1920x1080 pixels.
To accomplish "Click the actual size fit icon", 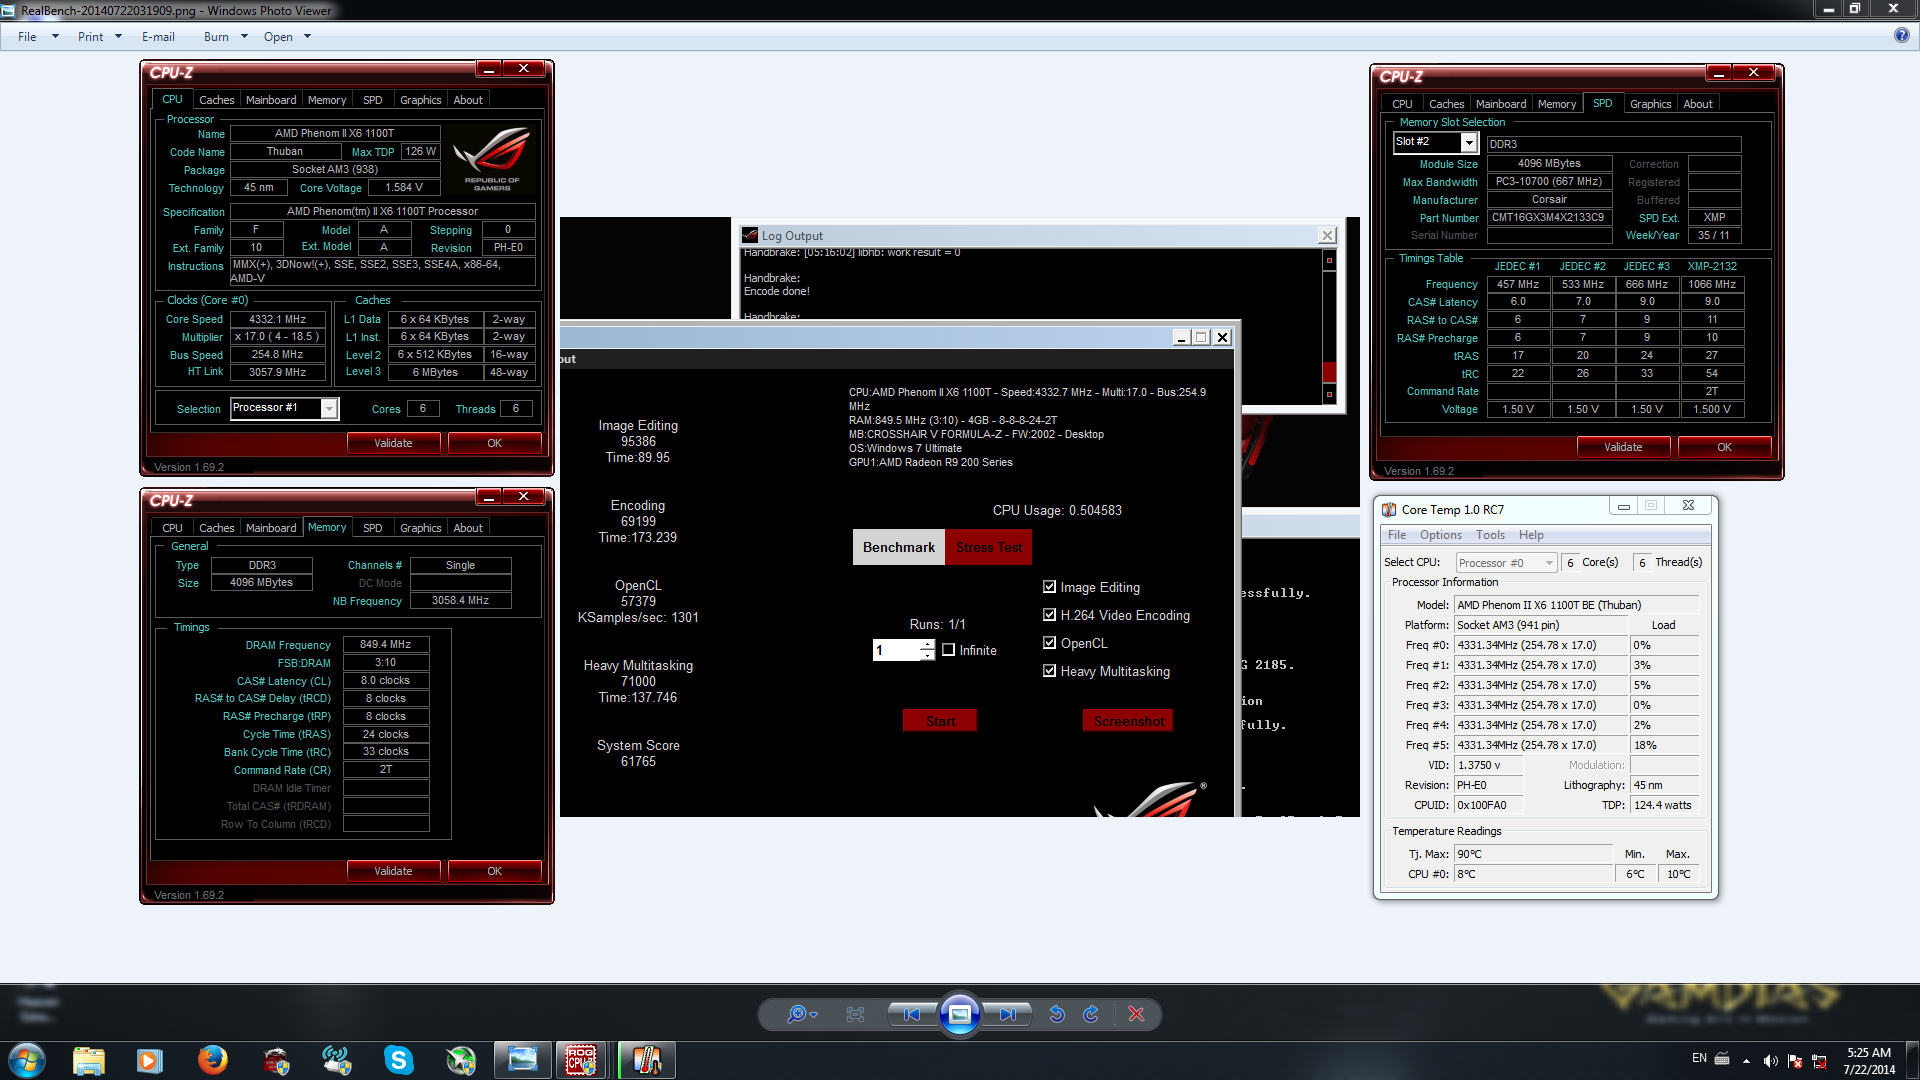I will [855, 1014].
